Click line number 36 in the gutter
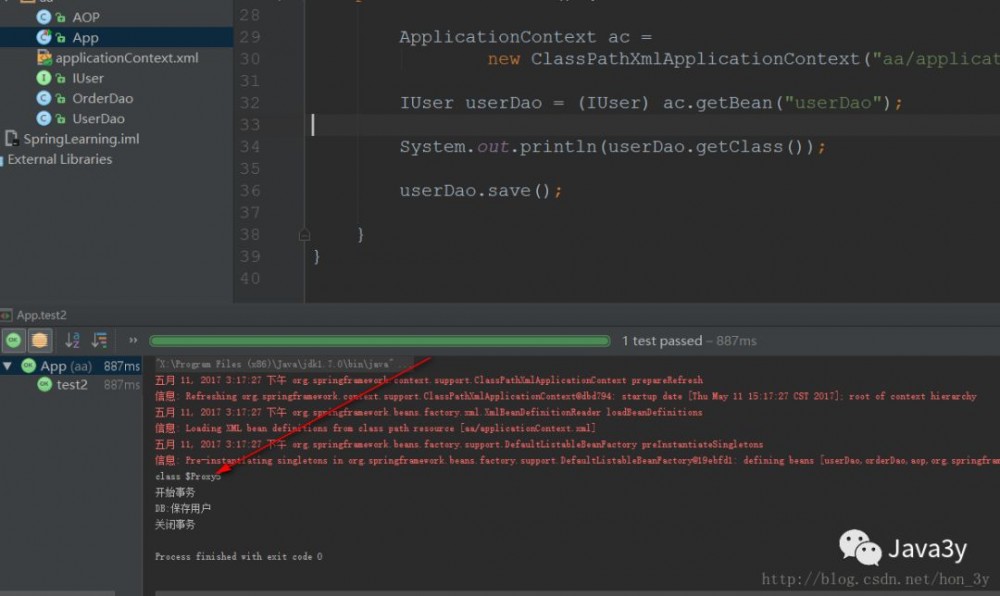 (x=250, y=191)
